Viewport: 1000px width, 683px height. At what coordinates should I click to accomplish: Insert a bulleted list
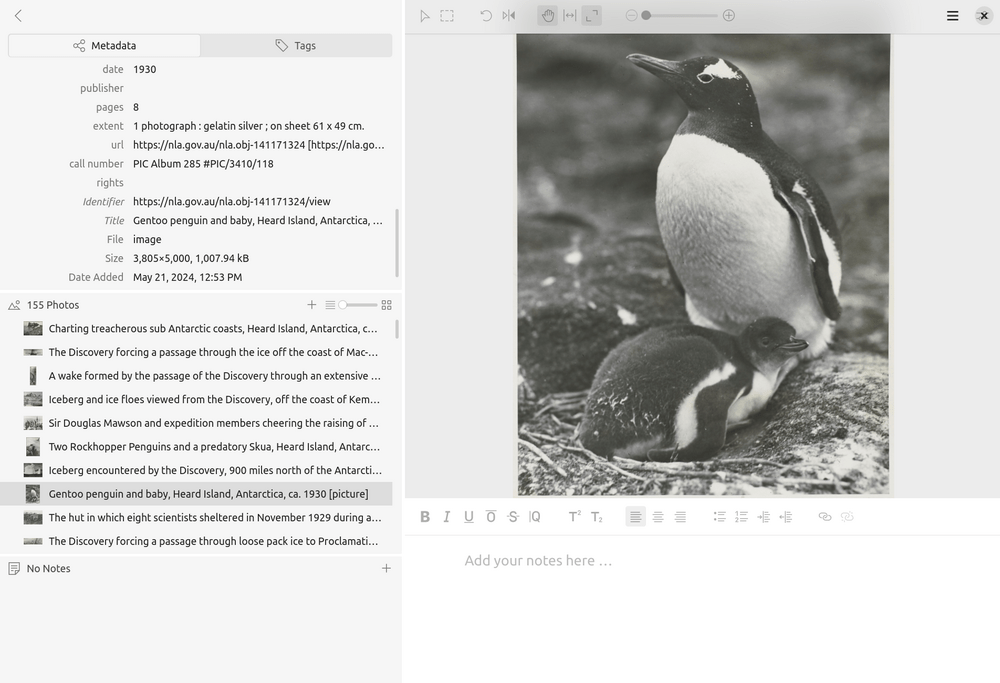pos(719,517)
